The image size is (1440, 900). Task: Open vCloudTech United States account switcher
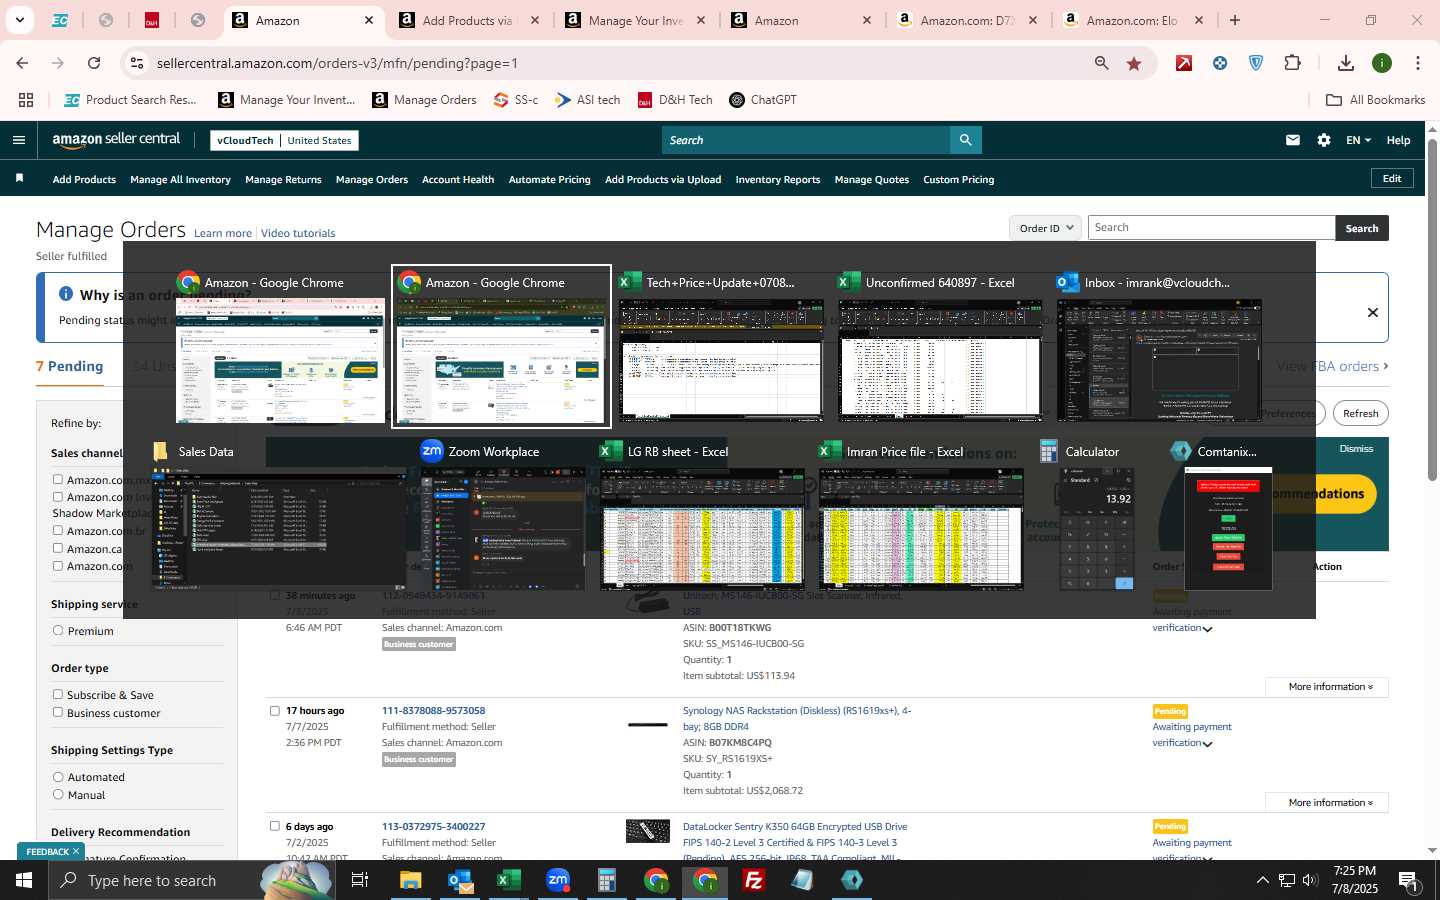[x=285, y=140]
